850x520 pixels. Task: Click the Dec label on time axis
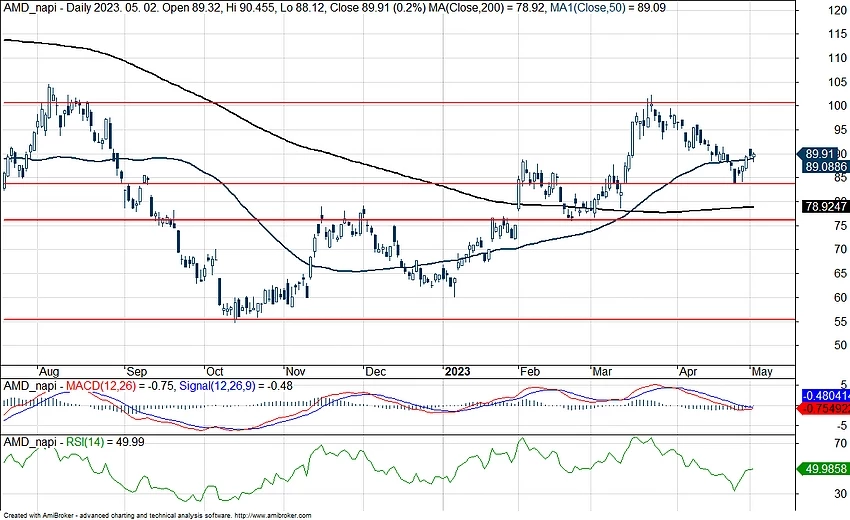pos(375,372)
